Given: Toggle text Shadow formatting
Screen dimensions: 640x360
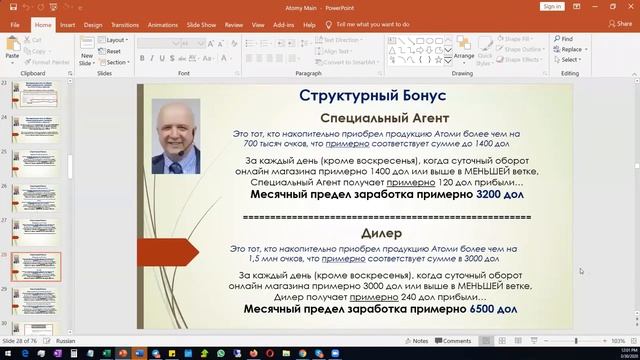Looking at the screenshot, I should click(172, 58).
